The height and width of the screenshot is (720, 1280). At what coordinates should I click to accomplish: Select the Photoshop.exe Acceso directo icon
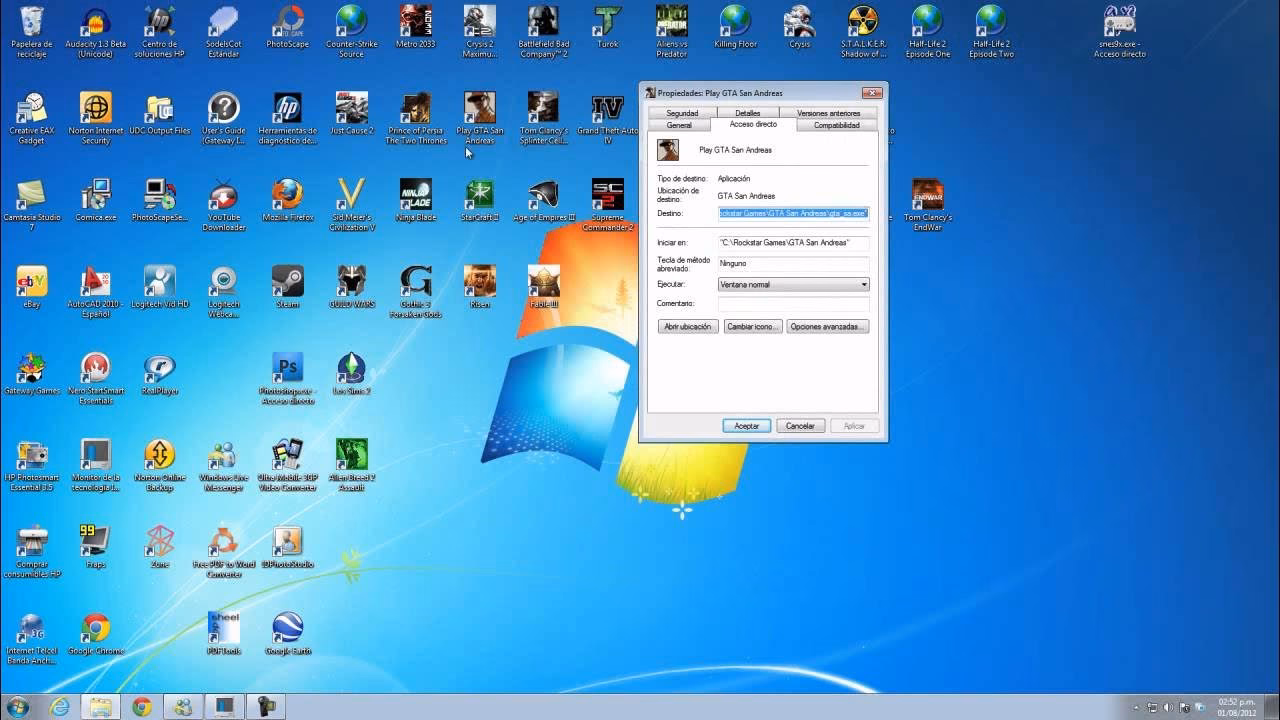[x=287, y=378]
